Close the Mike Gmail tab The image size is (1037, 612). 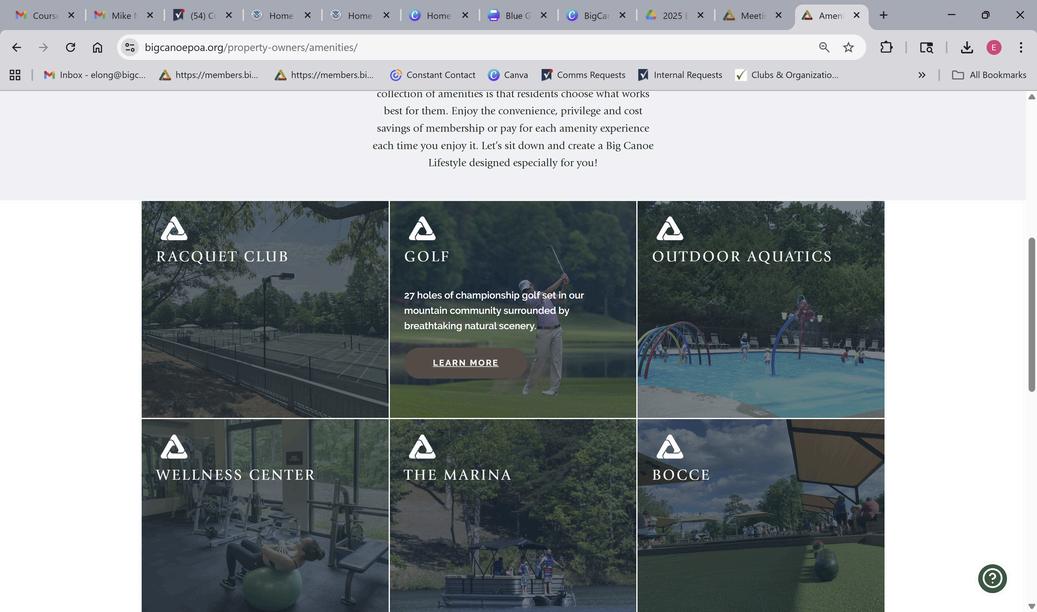[x=150, y=15]
